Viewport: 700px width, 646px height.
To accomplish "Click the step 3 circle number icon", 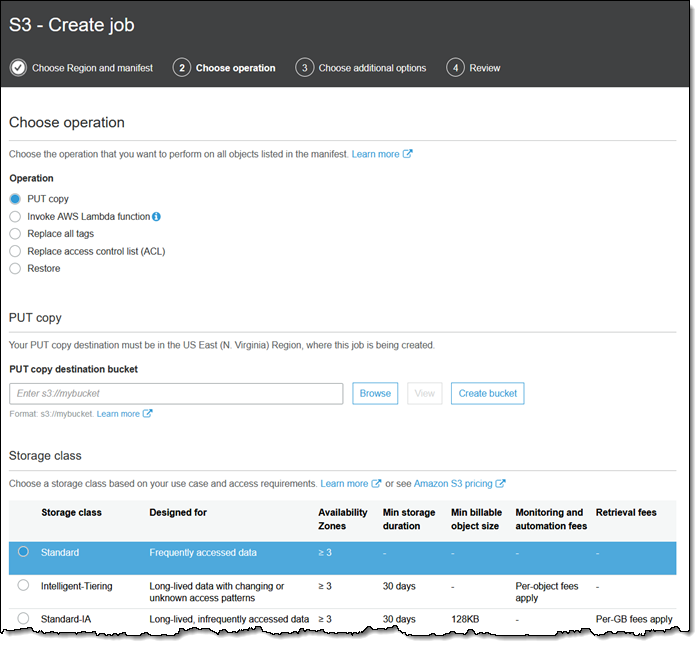I will (304, 68).
